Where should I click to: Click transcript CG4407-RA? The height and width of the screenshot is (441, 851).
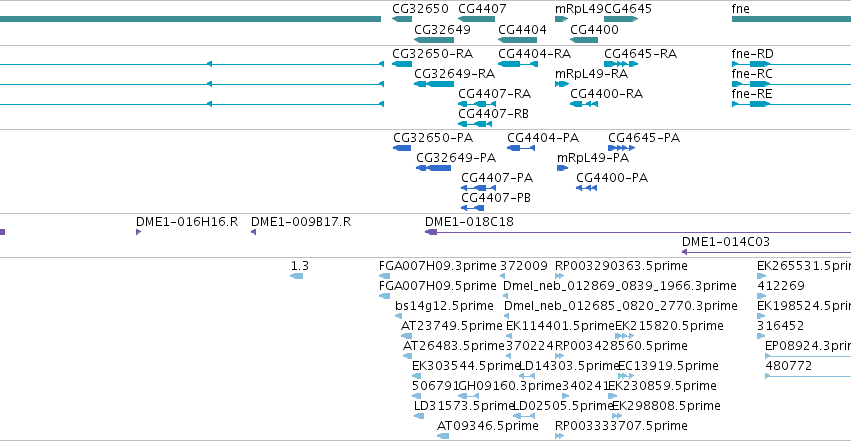click(x=477, y=104)
